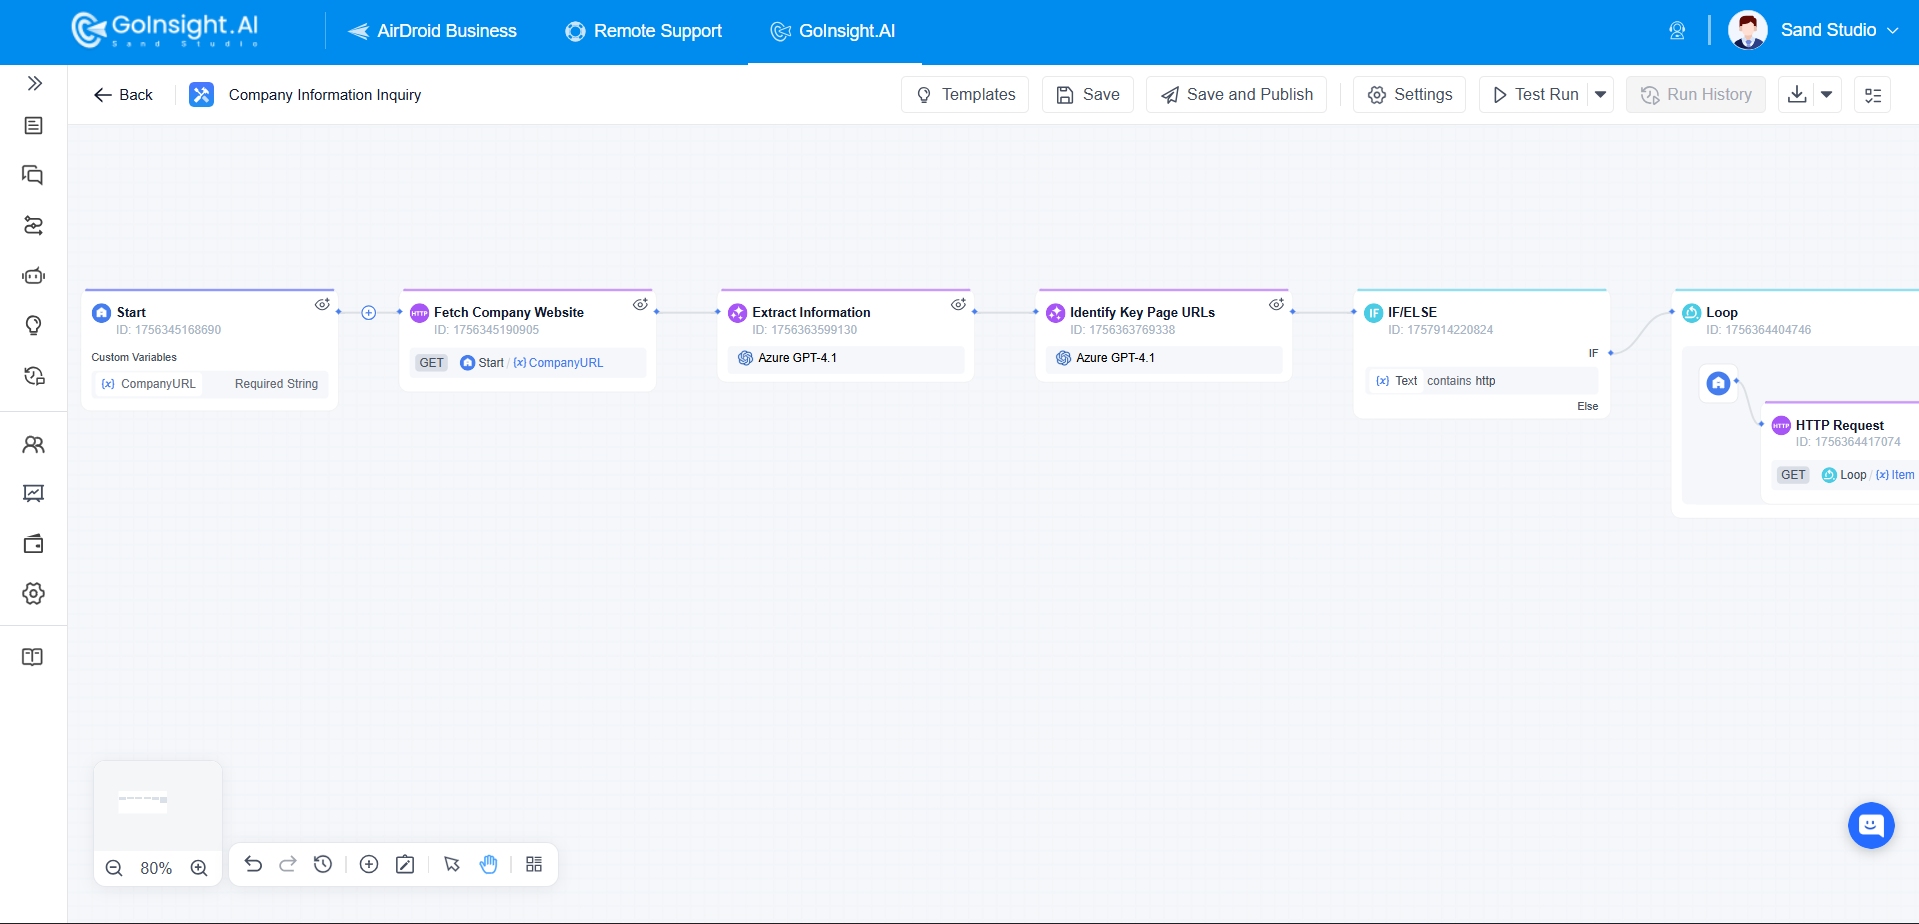This screenshot has width=1919, height=924.
Task: Select the annotation pencil icon
Action: click(405, 864)
